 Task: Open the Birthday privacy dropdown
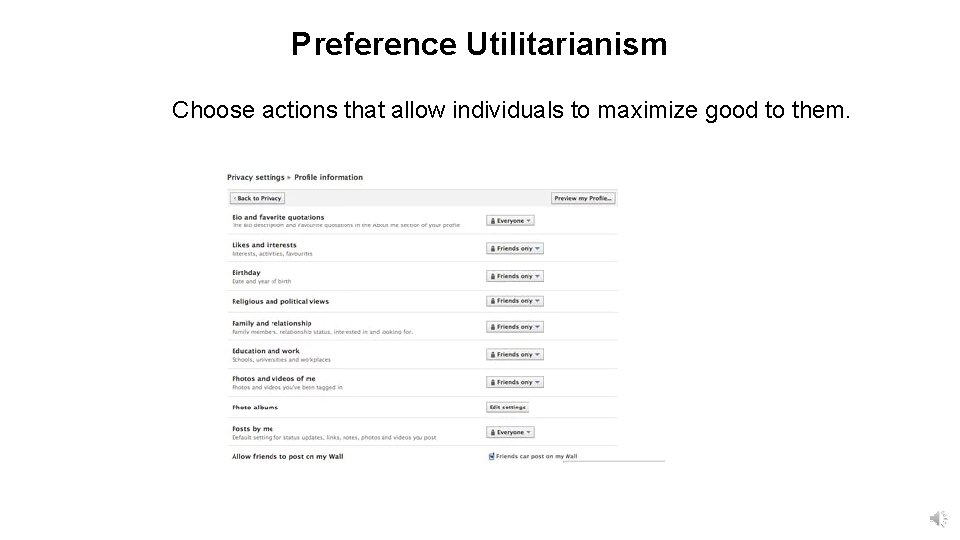(515, 276)
